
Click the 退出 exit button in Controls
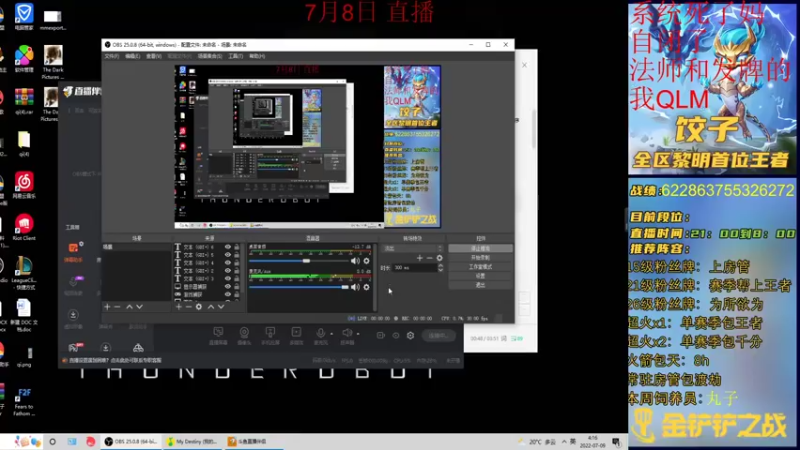point(480,285)
